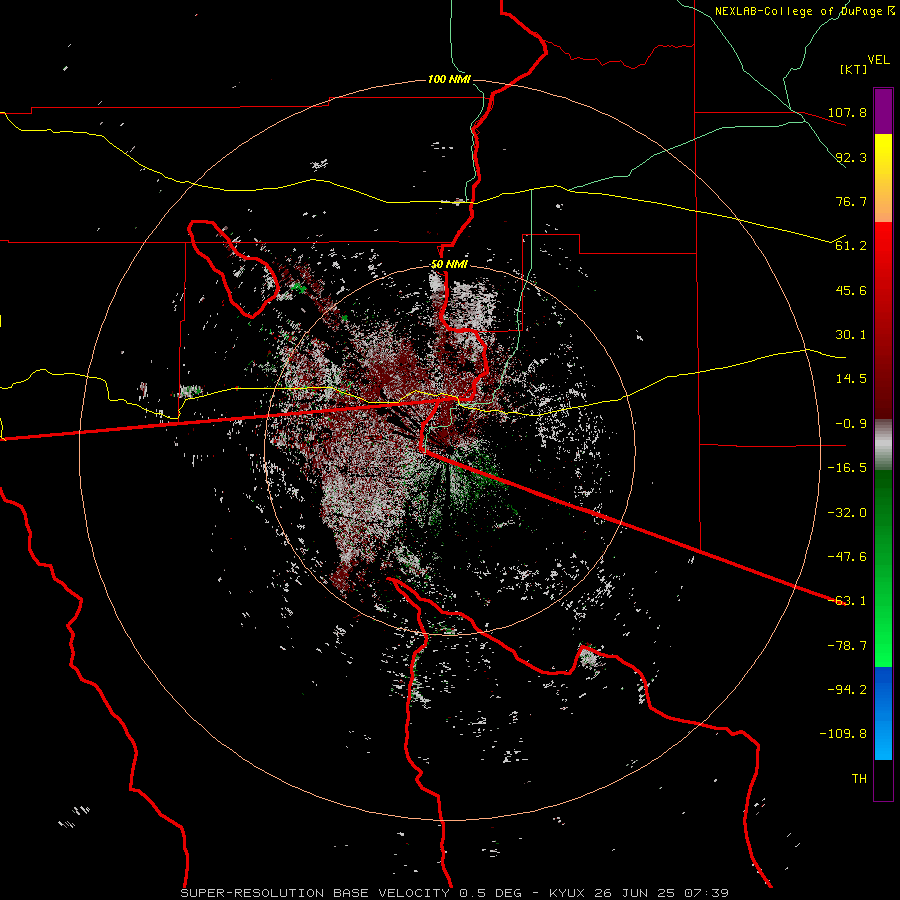Click the 07:39 timestamp

(x=707, y=893)
